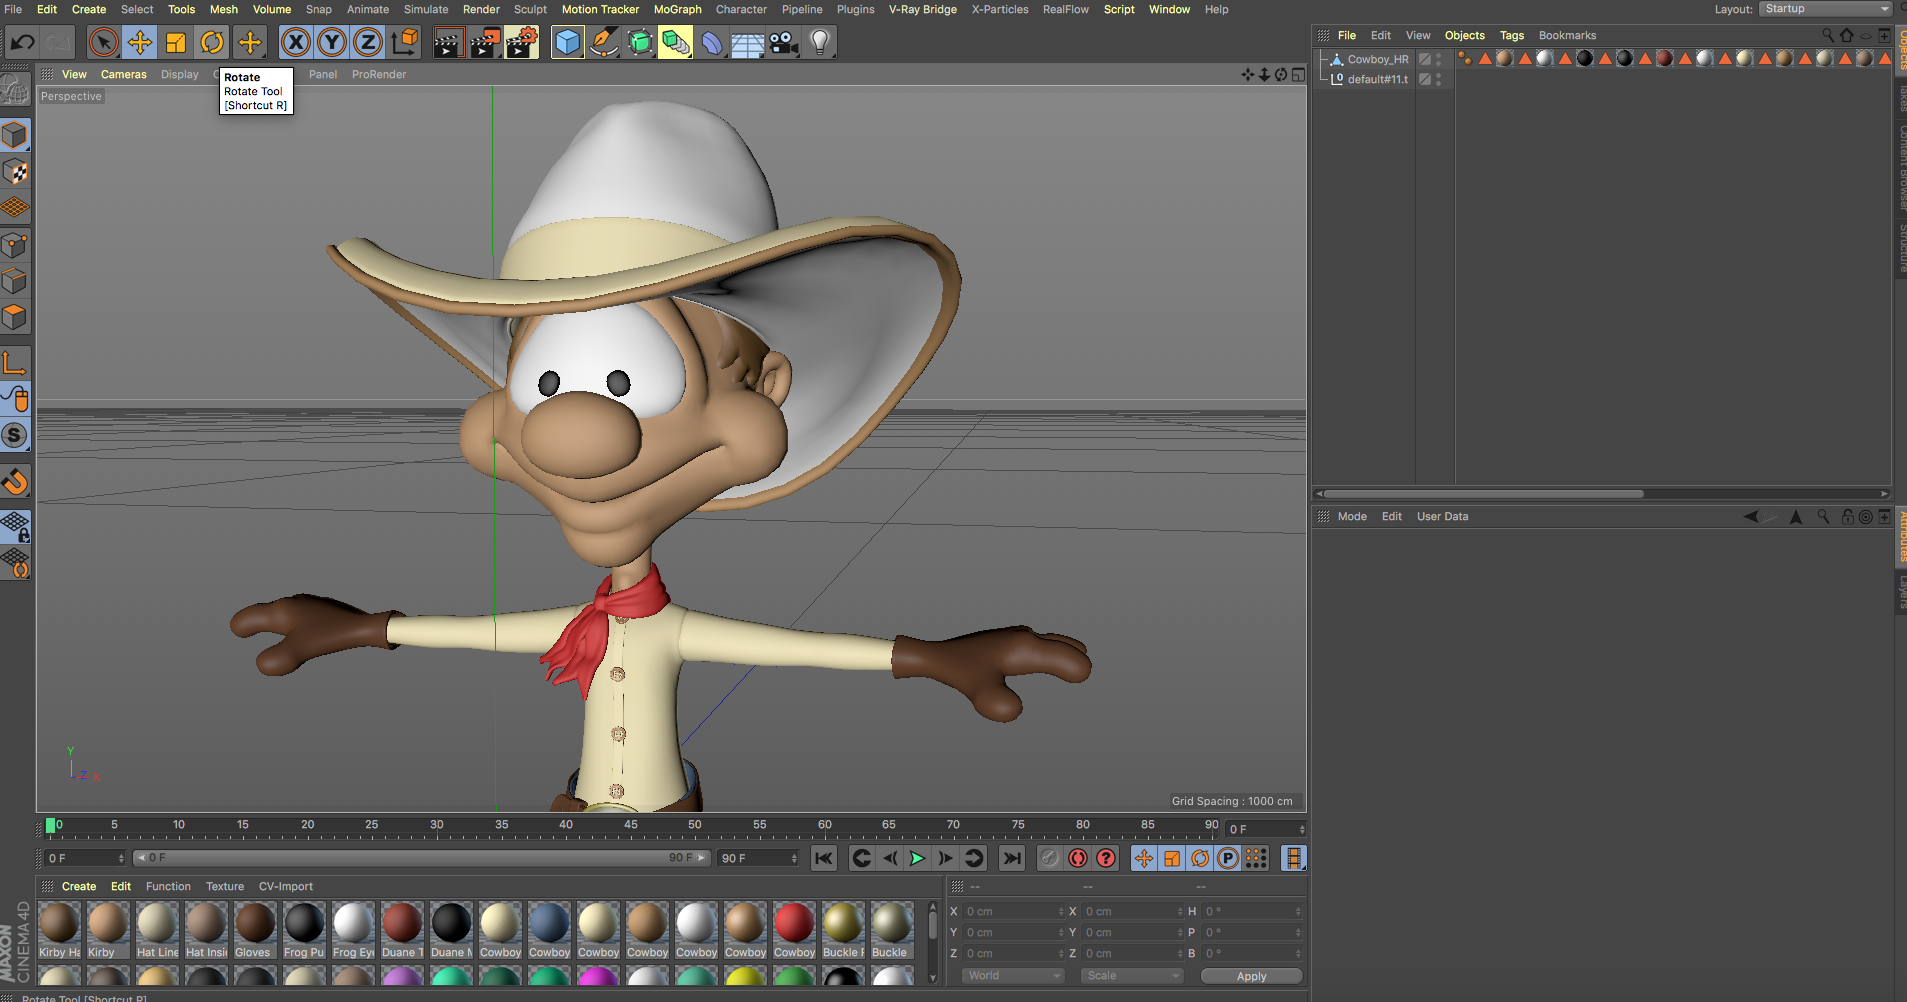1907x1002 pixels.
Task: Select default#11.t object in tree
Action: tap(1377, 79)
